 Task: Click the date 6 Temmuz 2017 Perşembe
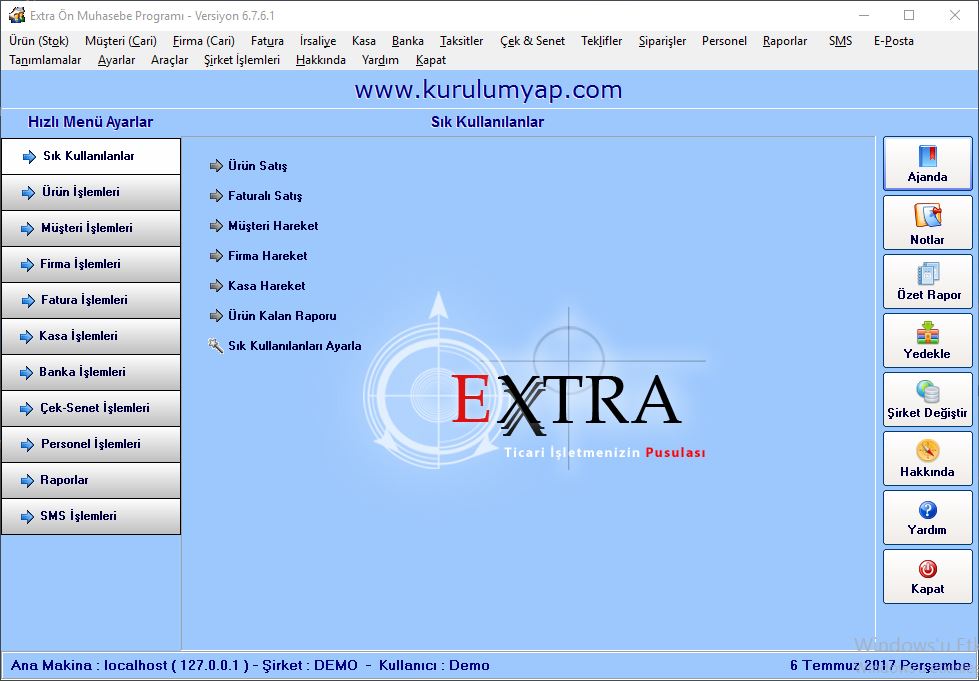click(880, 665)
